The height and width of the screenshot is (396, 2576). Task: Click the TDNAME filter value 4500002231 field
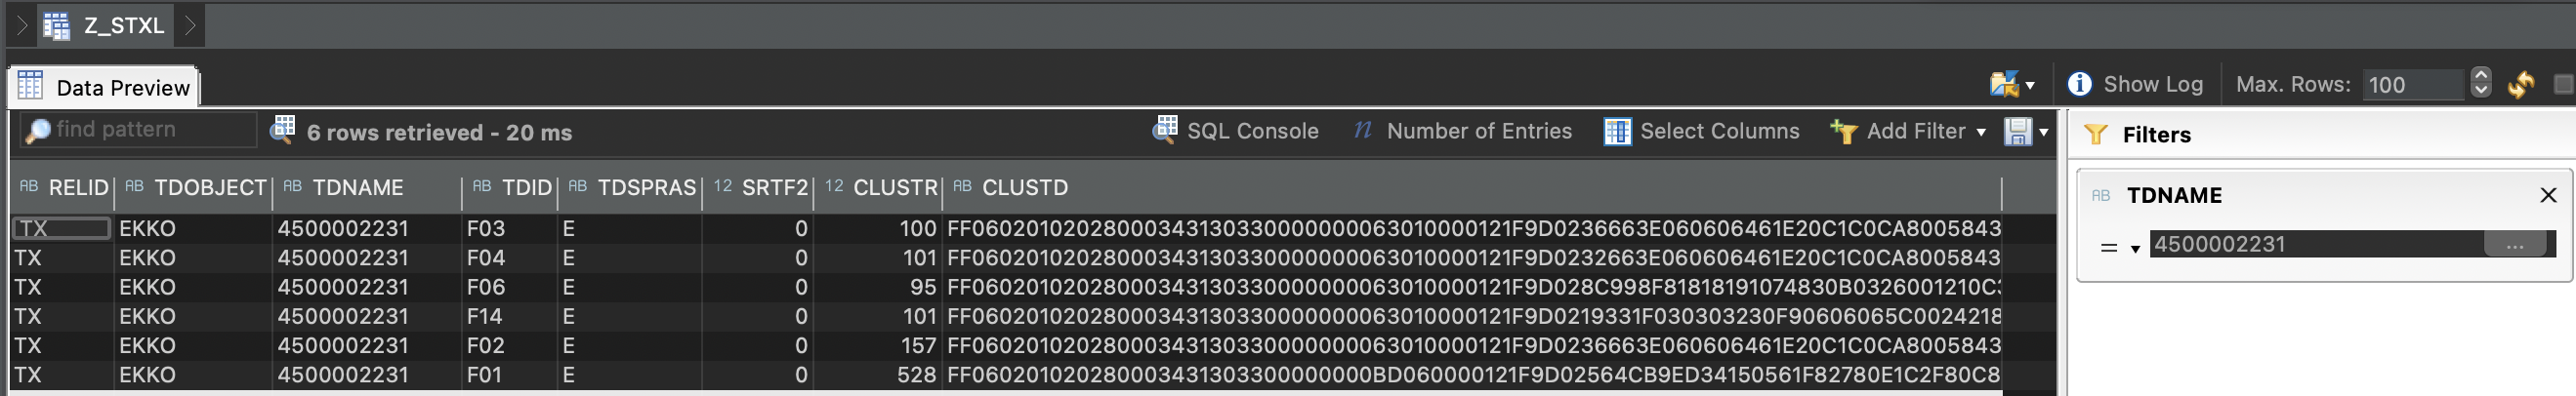[x=2317, y=244]
